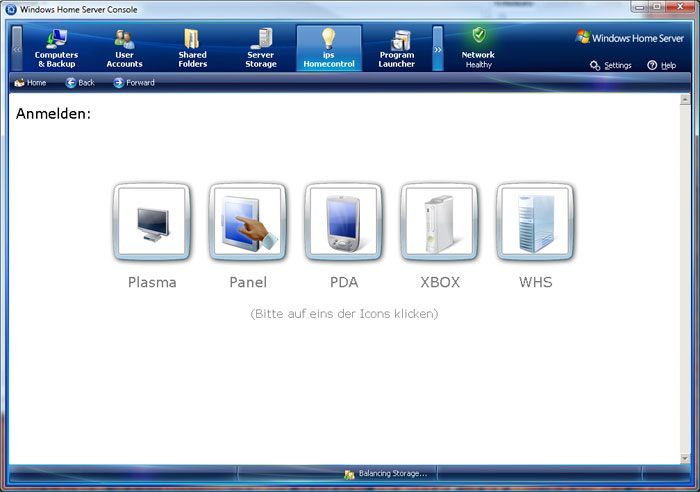The height and width of the screenshot is (492, 700).
Task: Go Forward with the right-arrow button
Action: click(x=134, y=83)
